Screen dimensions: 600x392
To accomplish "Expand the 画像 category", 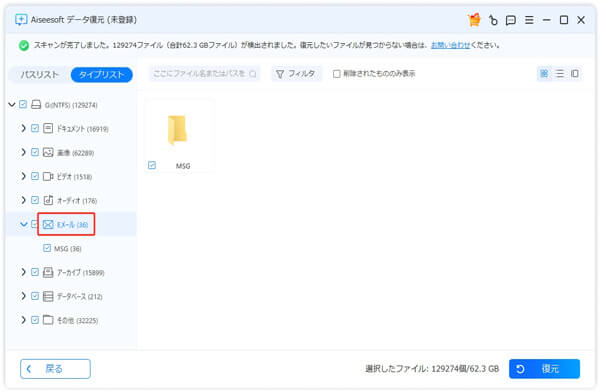I will point(23,152).
